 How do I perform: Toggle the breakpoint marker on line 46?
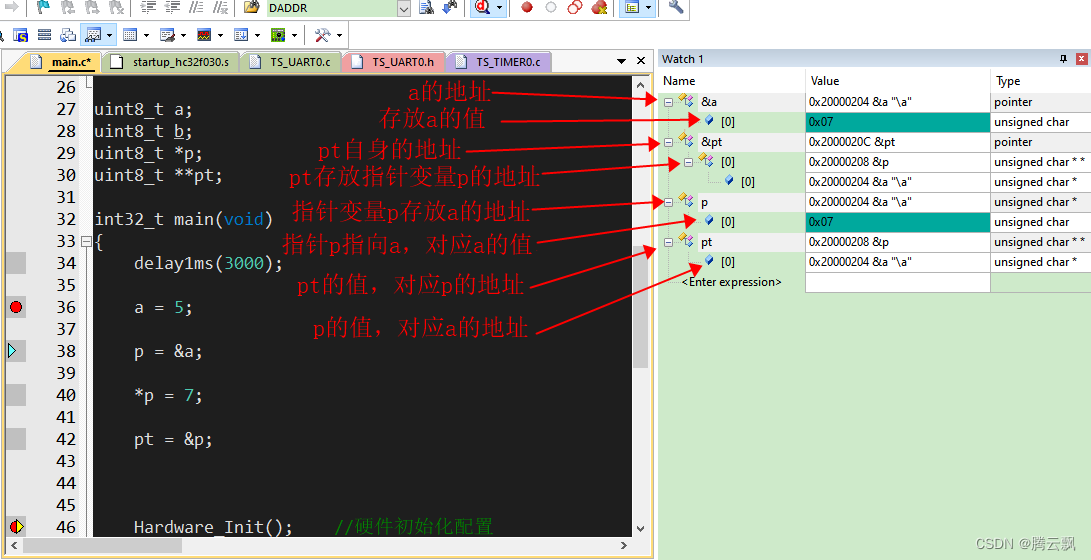(x=16, y=527)
